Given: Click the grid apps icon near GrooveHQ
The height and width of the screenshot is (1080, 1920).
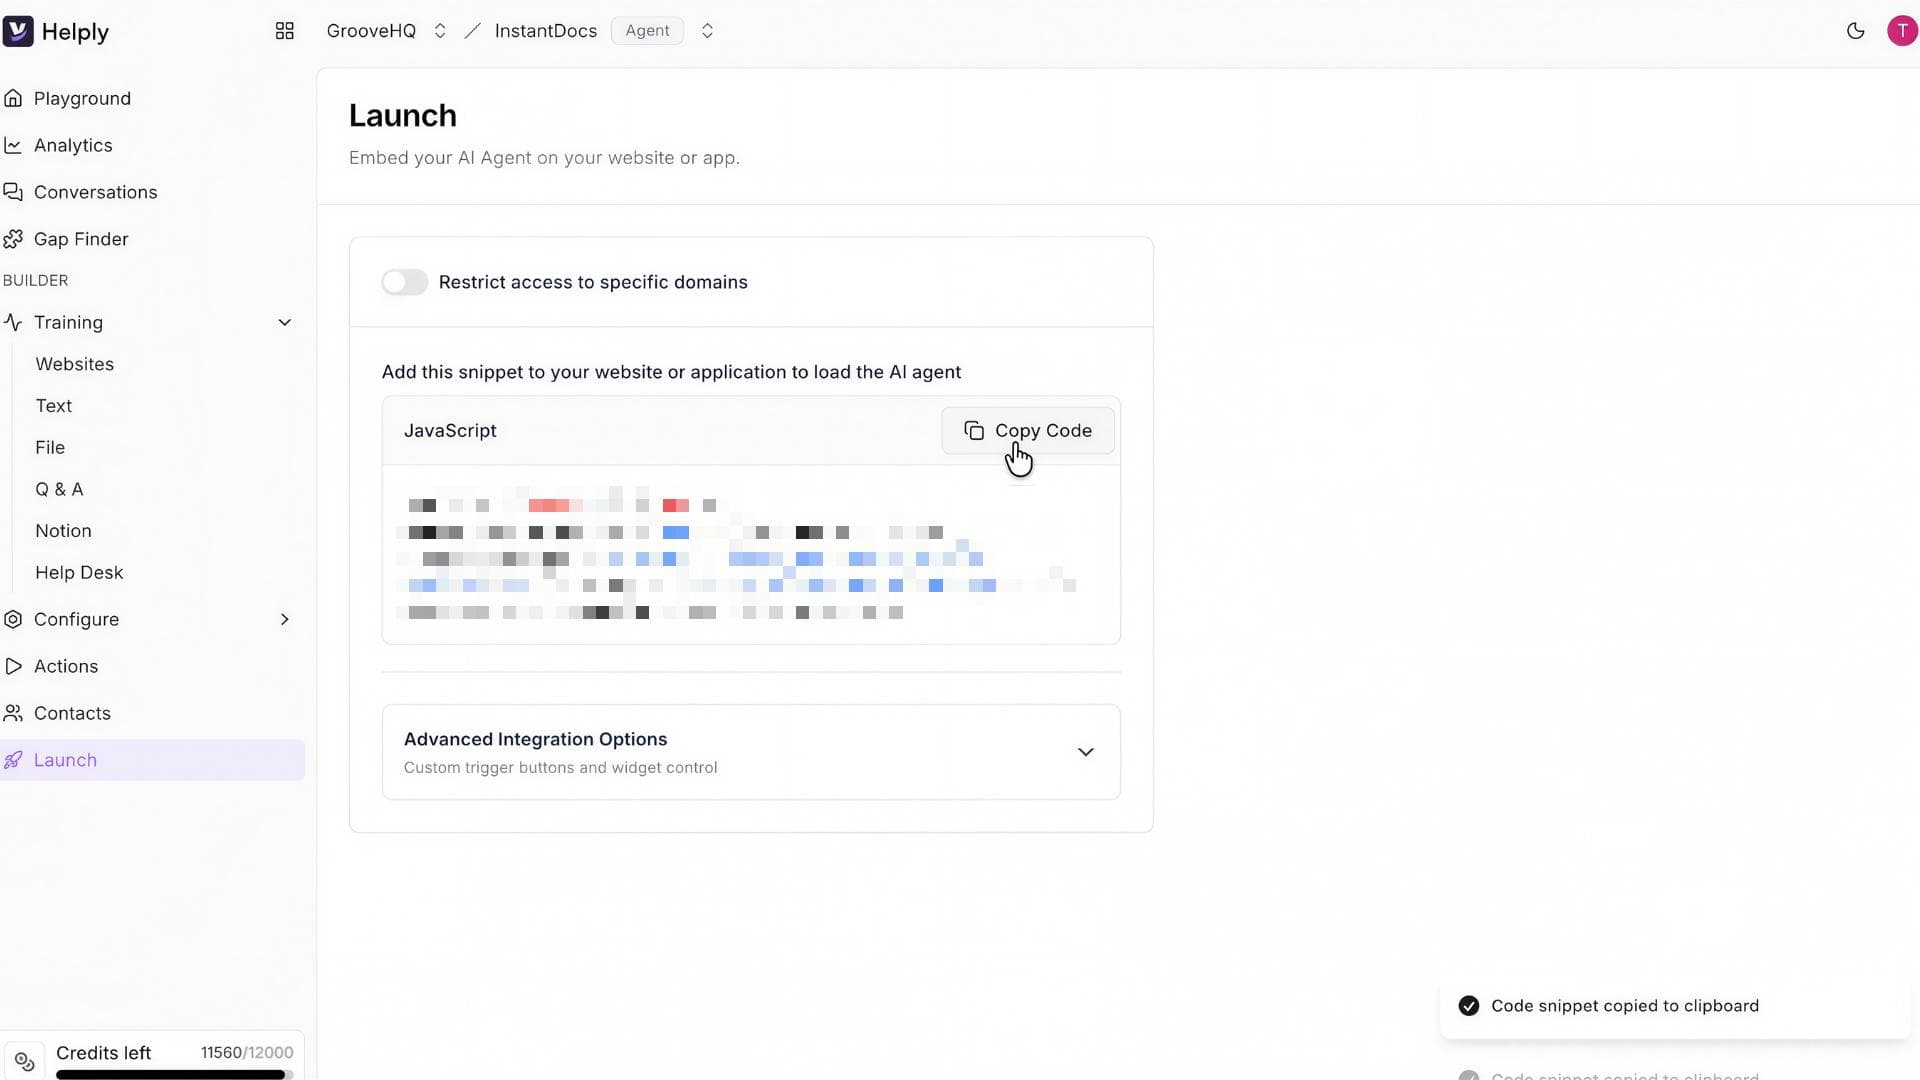Looking at the screenshot, I should [284, 31].
